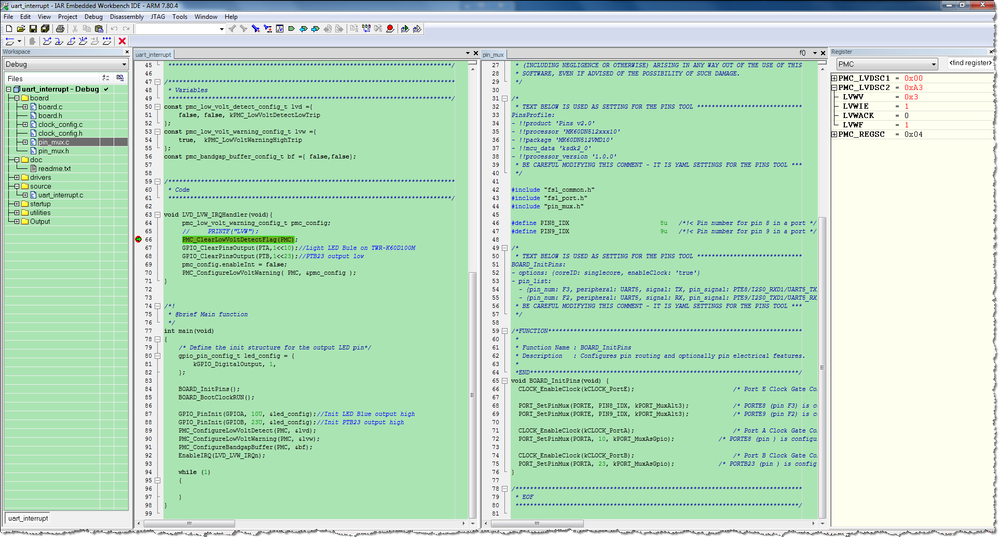
Task: Toggle code fold at line 47
Action: 157,82
